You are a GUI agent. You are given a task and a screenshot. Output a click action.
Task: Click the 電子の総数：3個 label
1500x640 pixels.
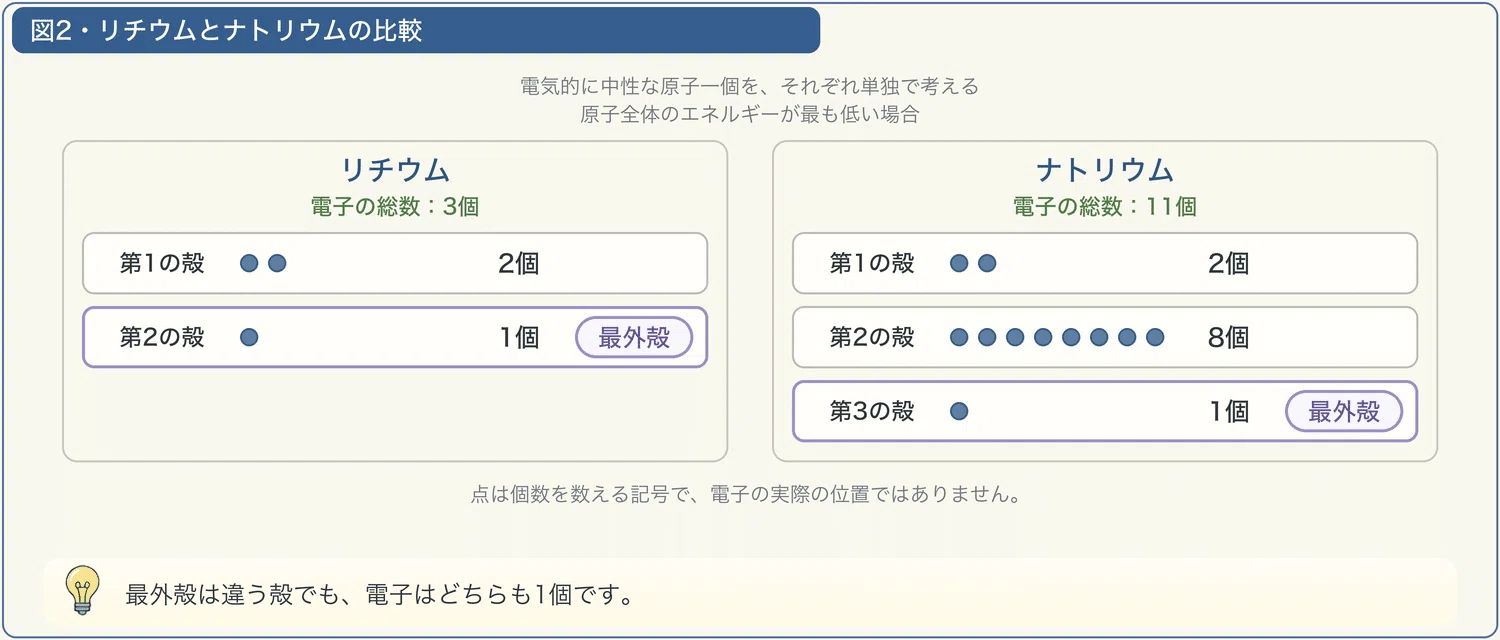tap(395, 207)
